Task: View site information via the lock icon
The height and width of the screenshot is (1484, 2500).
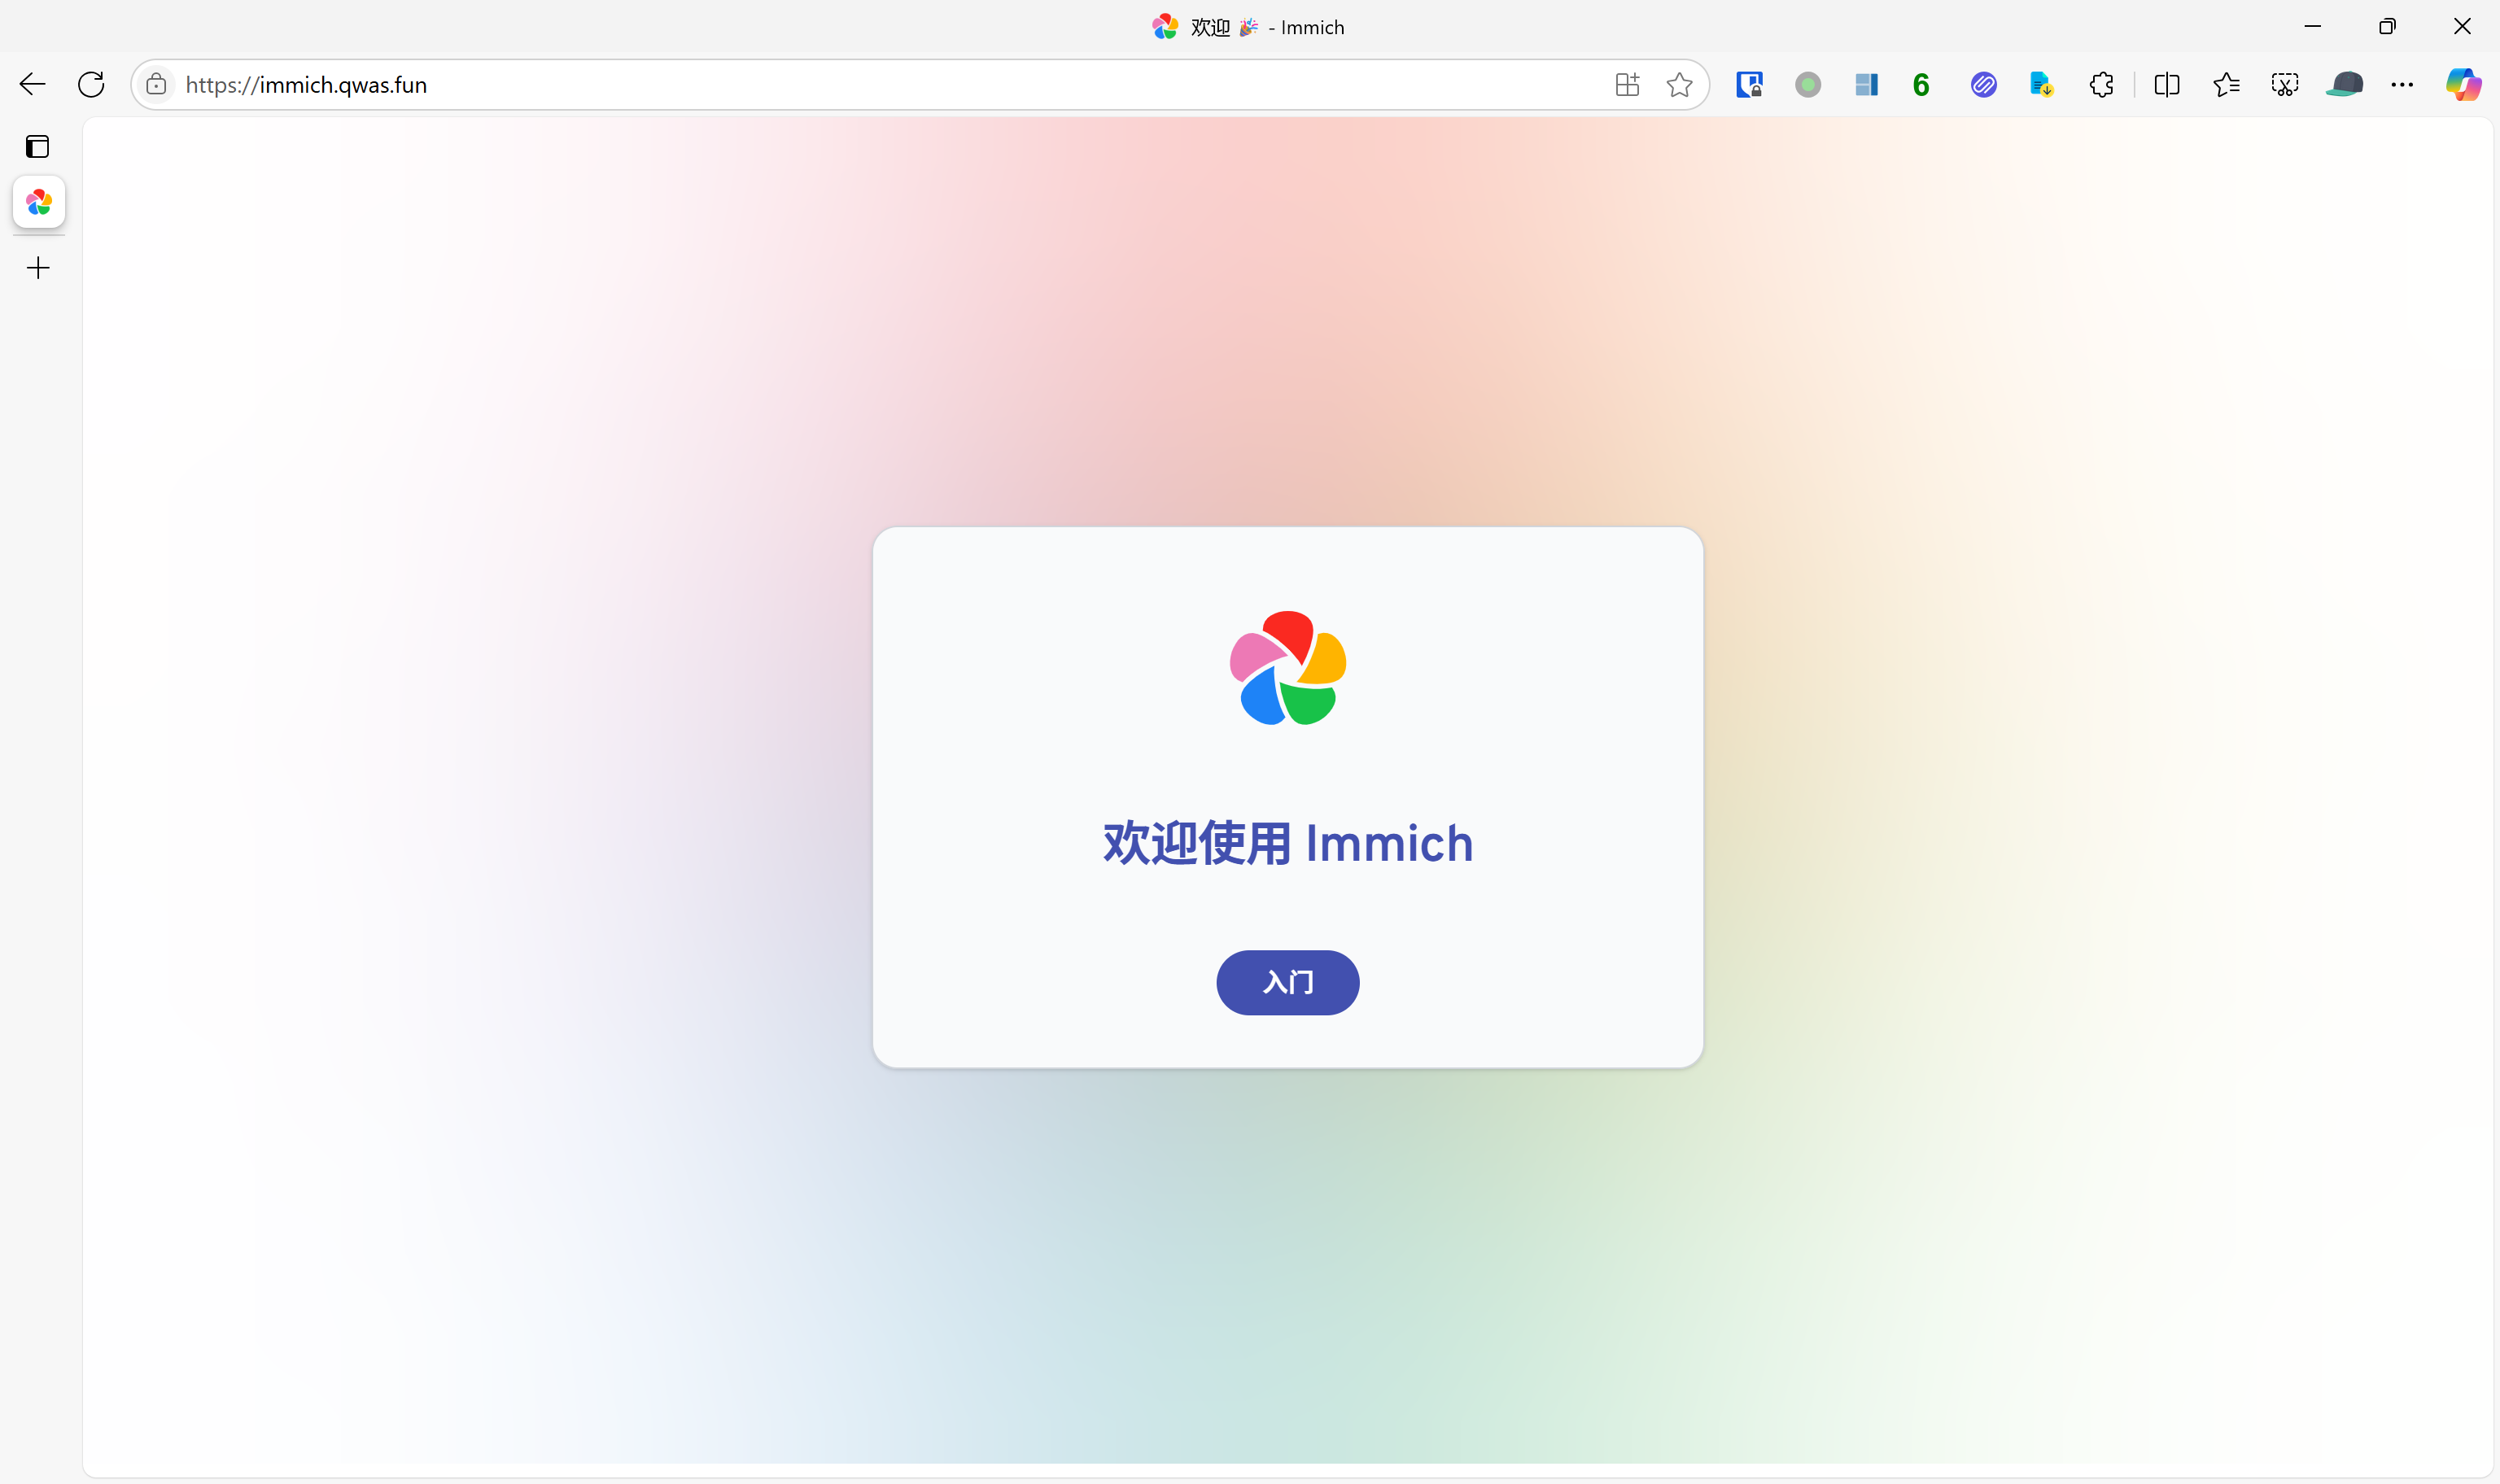Action: [156, 84]
